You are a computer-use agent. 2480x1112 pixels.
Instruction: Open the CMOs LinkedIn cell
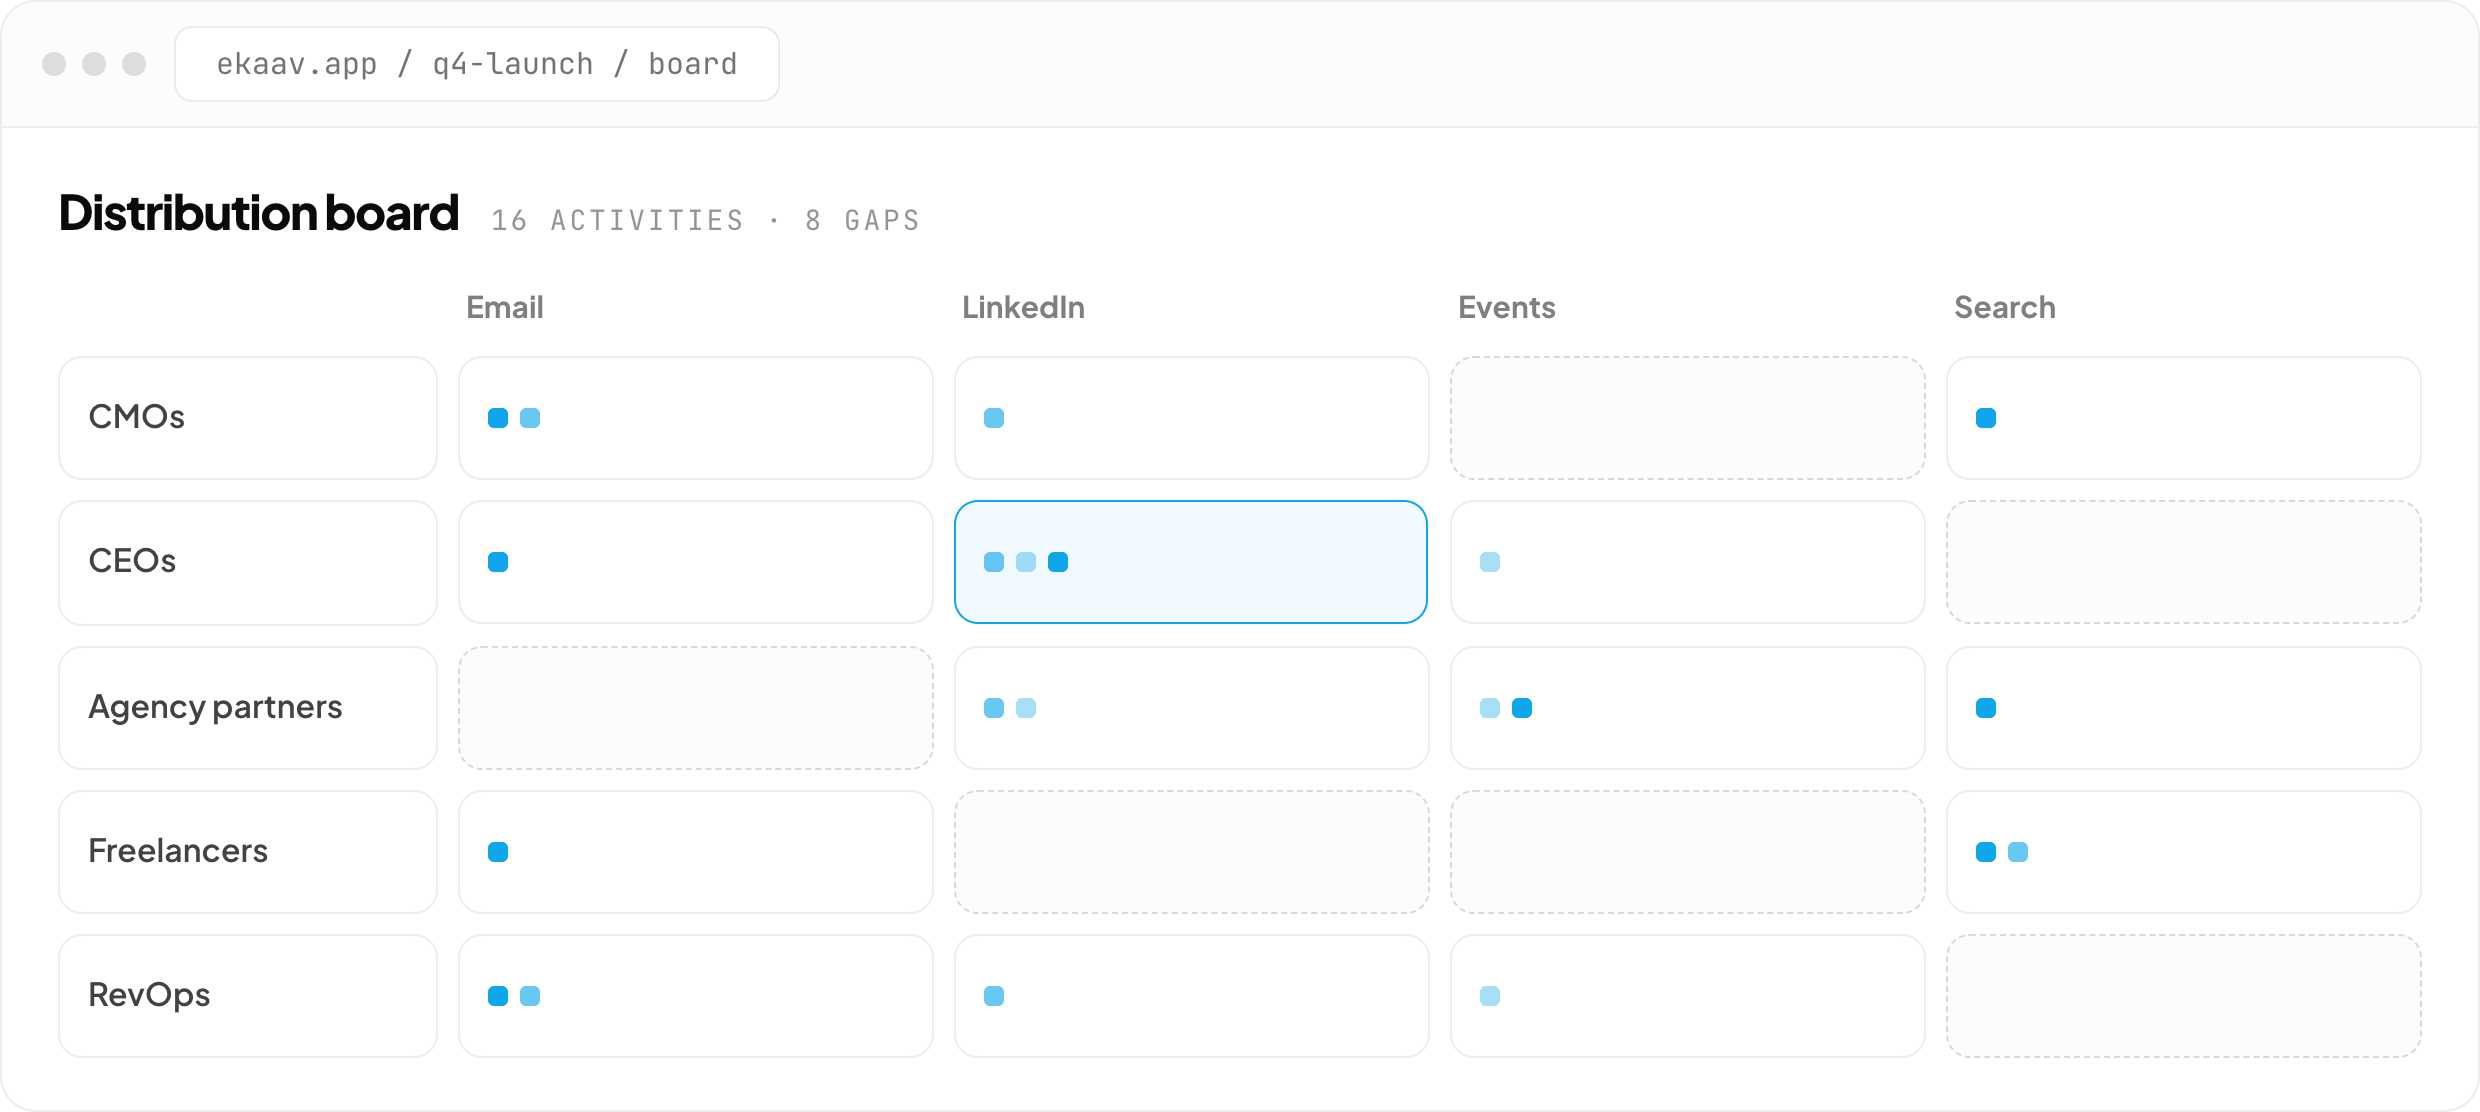(x=1192, y=418)
